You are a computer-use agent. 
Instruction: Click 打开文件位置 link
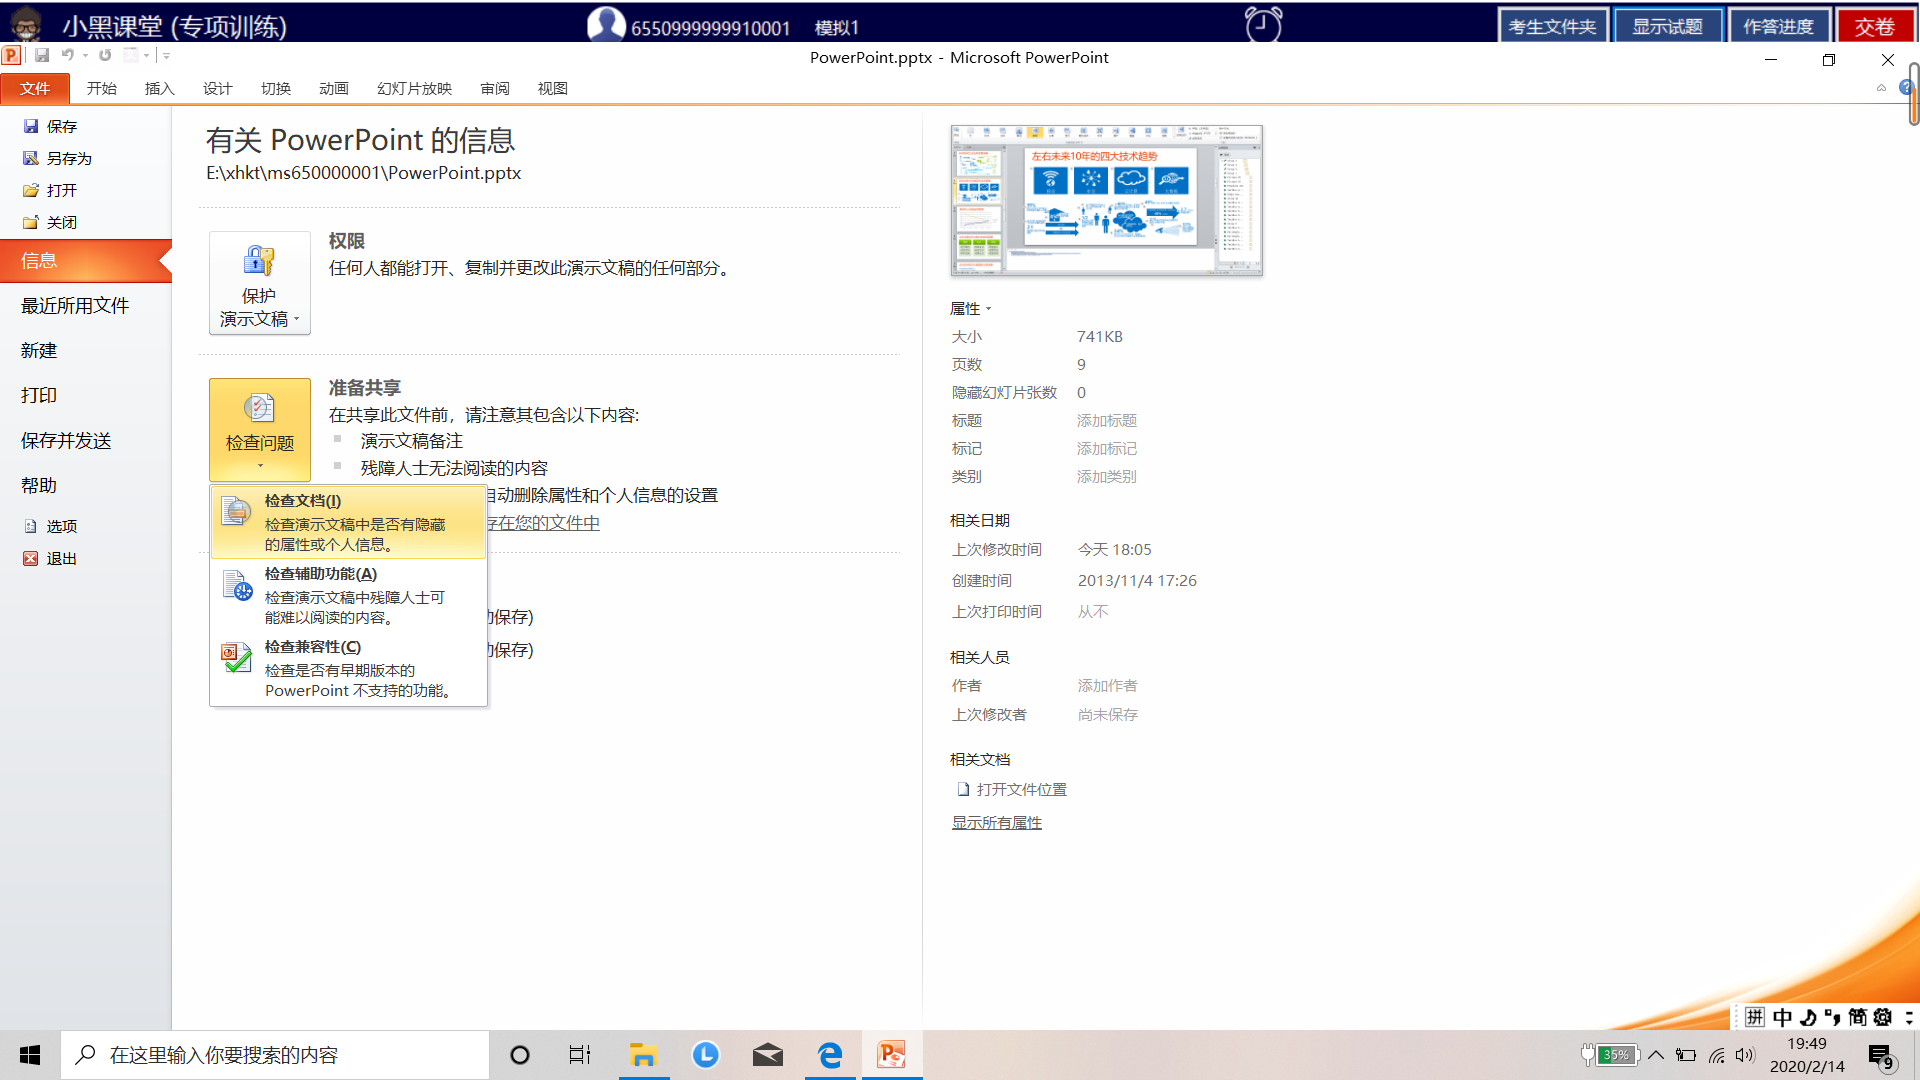tap(1012, 789)
